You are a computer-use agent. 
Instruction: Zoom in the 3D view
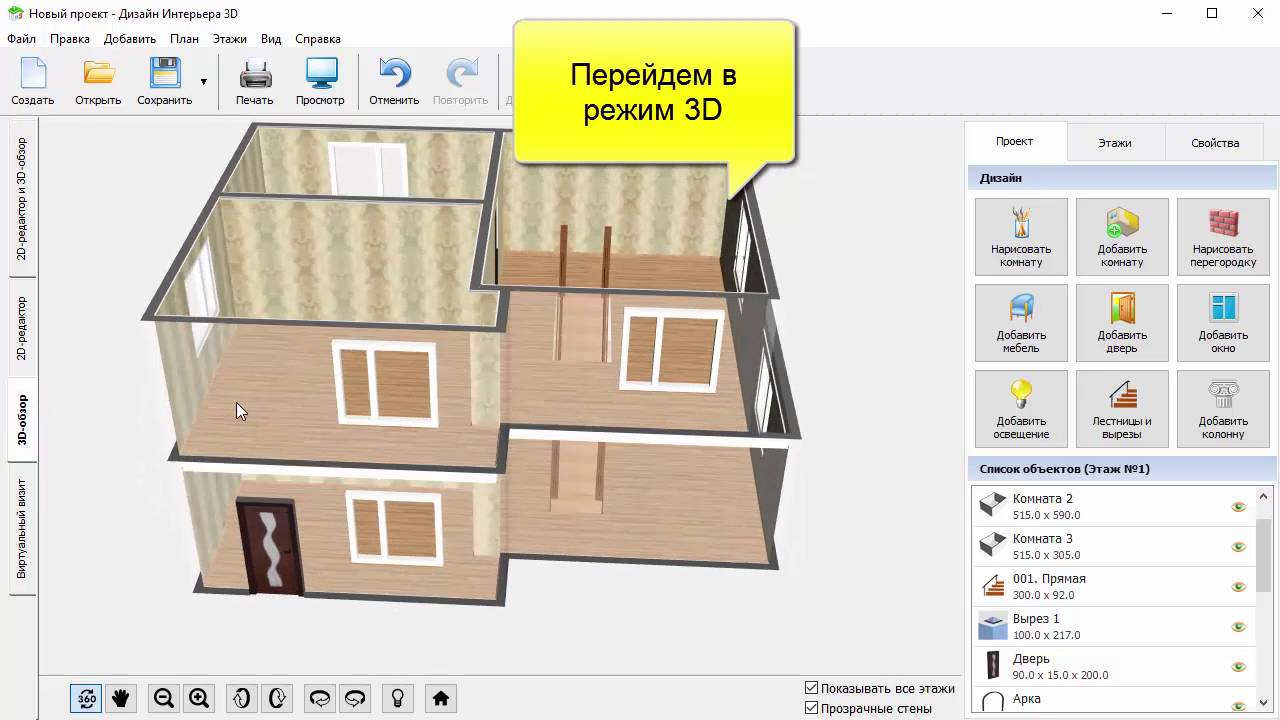coord(199,698)
